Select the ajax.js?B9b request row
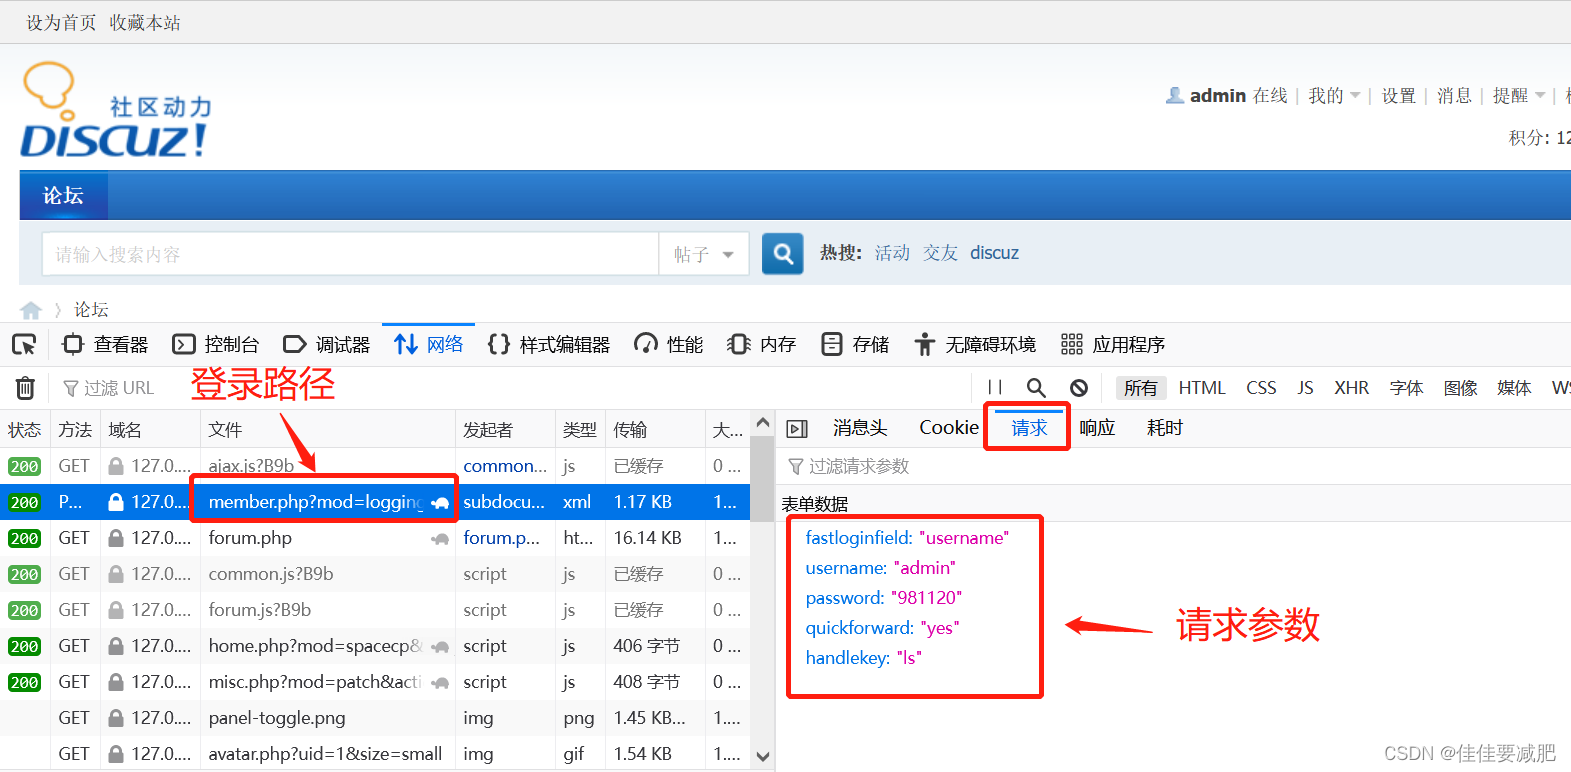This screenshot has width=1571, height=772. point(375,466)
